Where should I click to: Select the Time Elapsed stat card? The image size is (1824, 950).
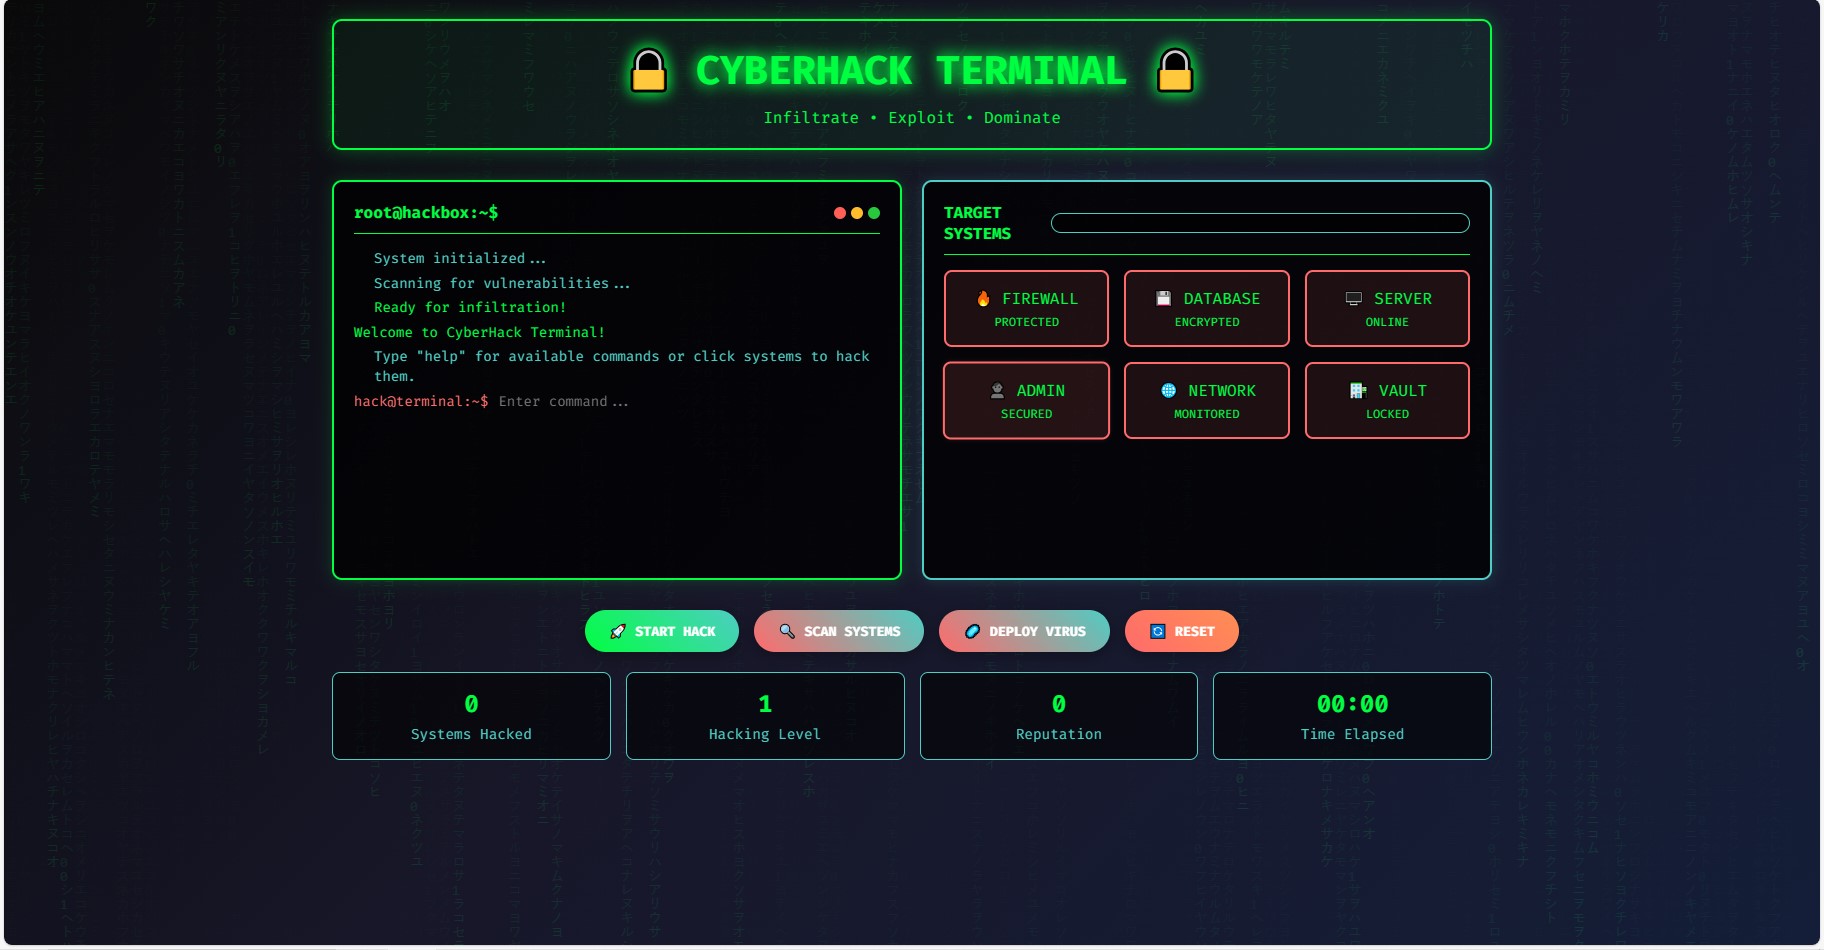(x=1352, y=716)
